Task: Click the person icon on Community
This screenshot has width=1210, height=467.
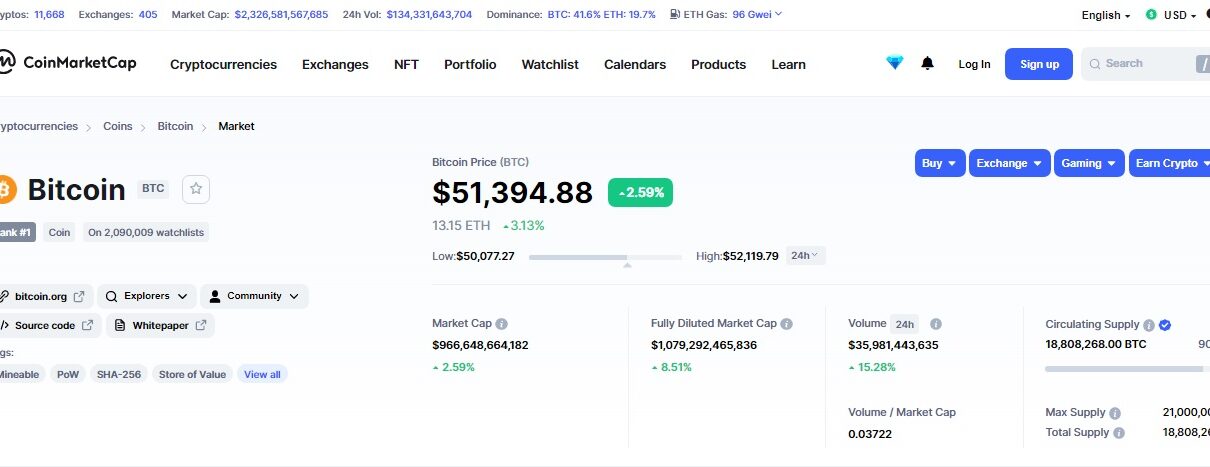Action: [x=215, y=296]
